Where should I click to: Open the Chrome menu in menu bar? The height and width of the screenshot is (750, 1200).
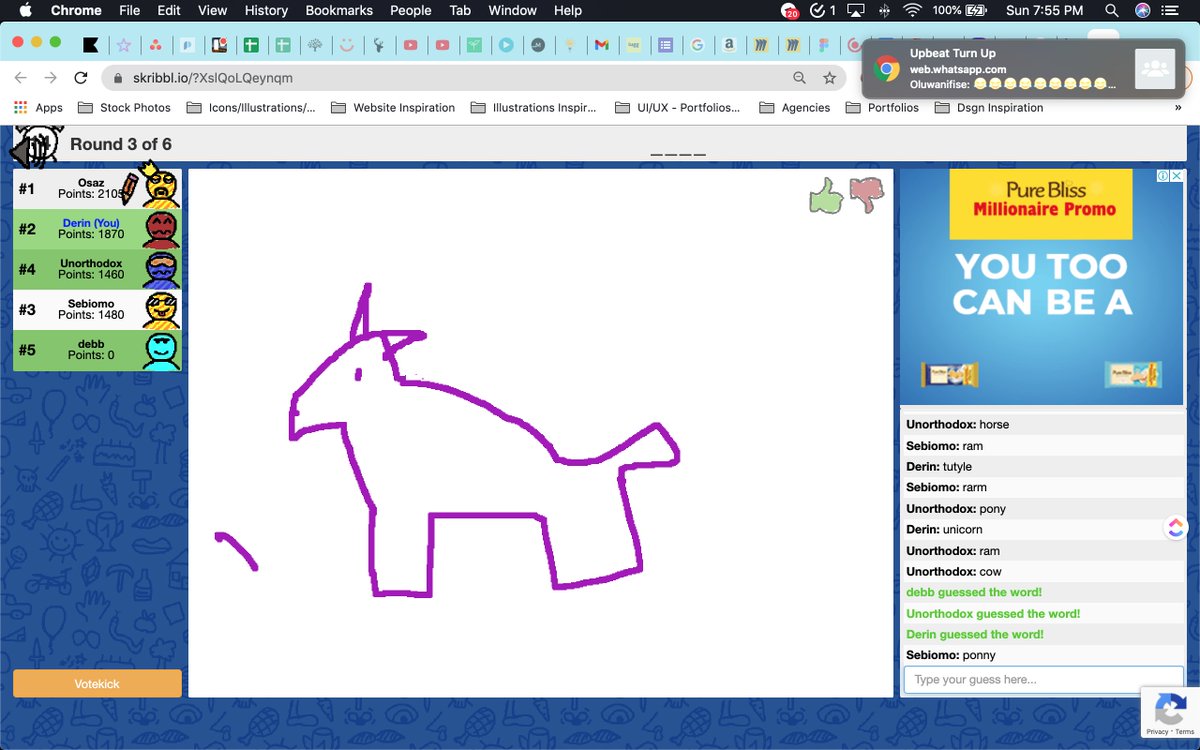point(76,11)
